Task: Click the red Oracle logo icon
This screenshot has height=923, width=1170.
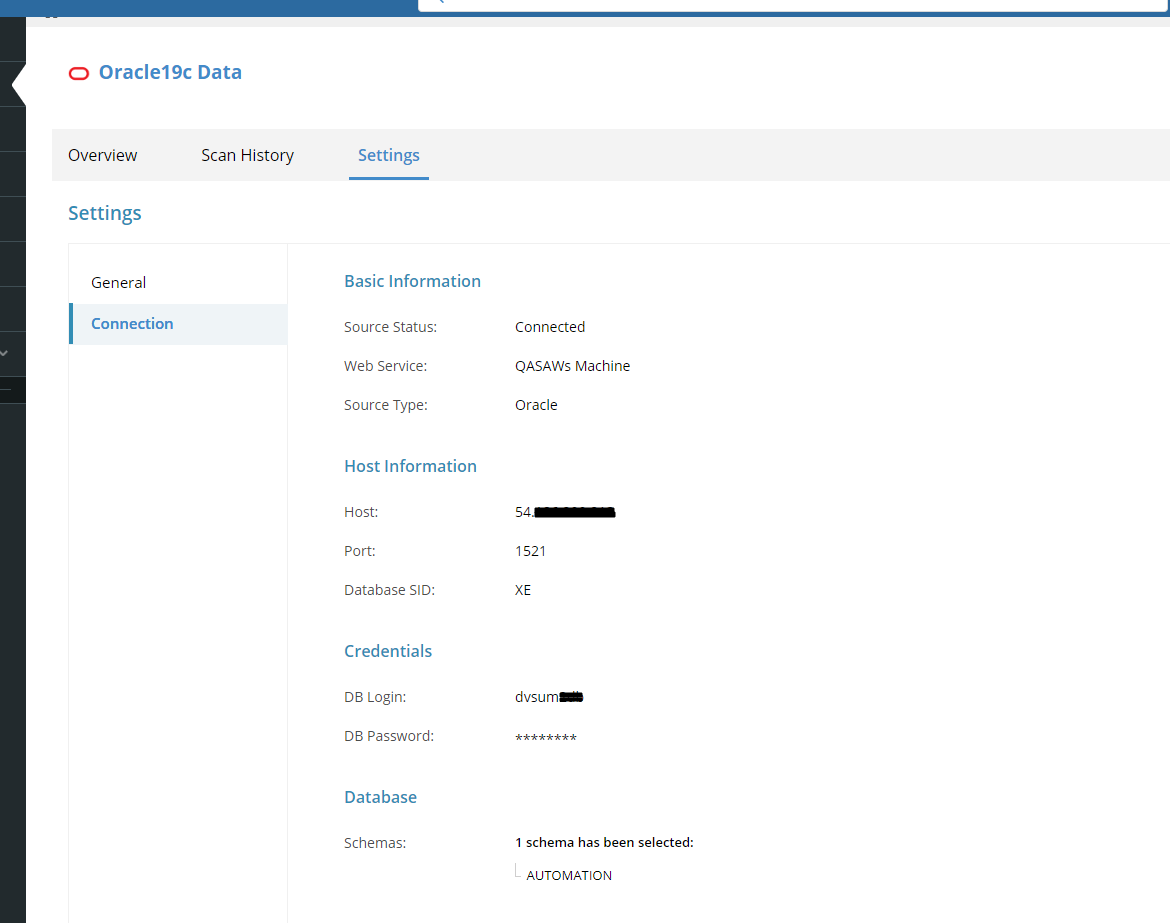Action: click(79, 73)
